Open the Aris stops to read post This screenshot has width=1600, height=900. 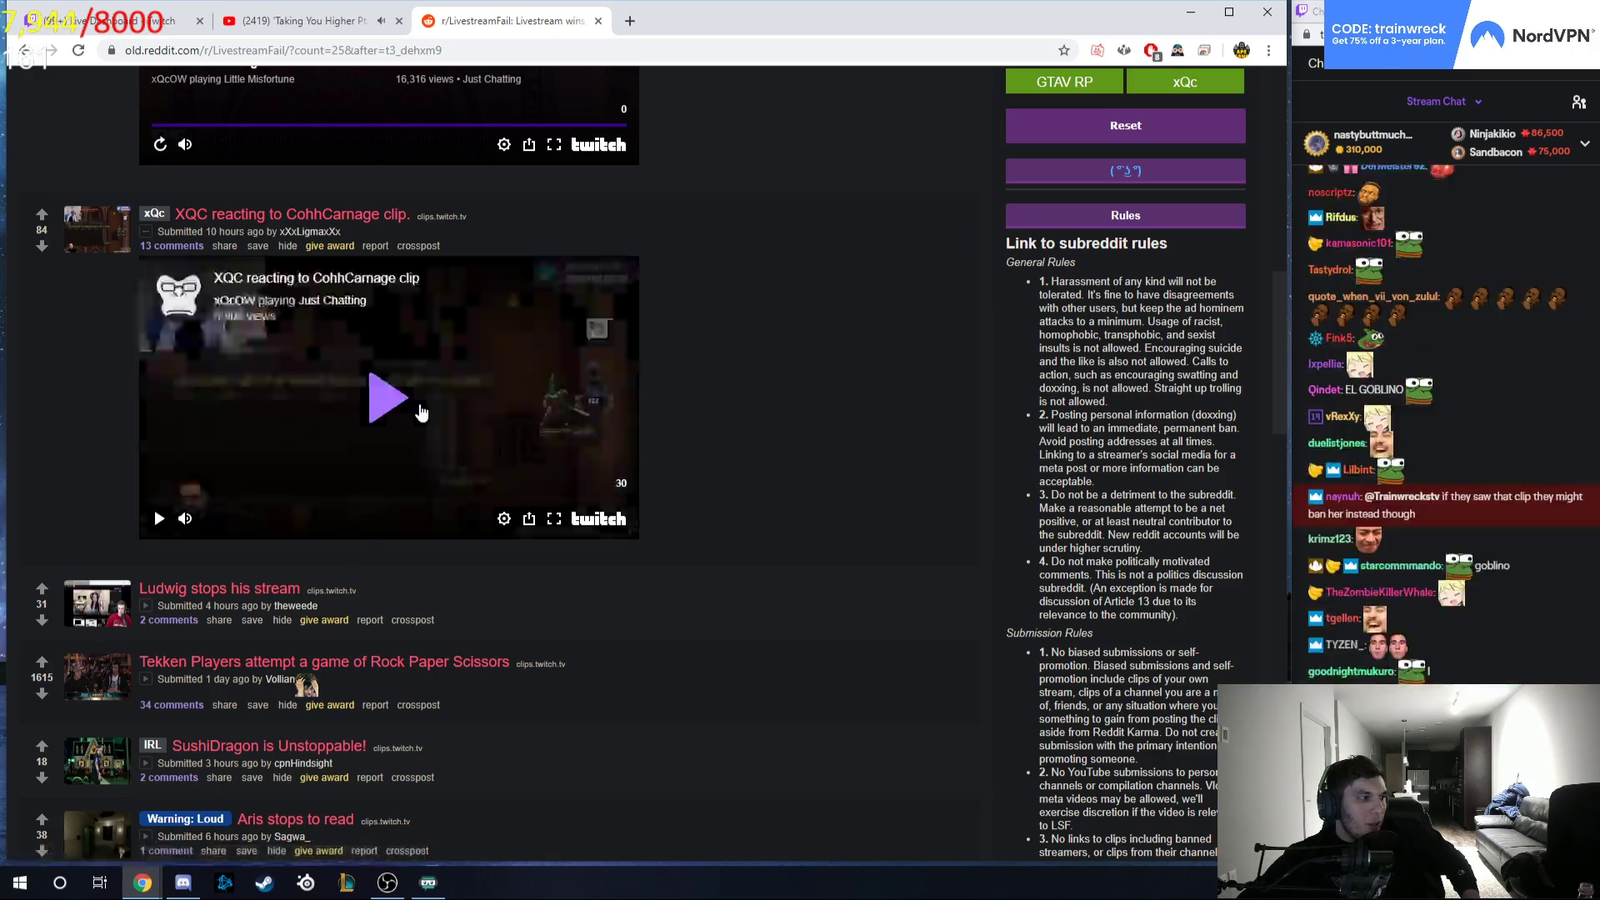pyautogui.click(x=295, y=819)
